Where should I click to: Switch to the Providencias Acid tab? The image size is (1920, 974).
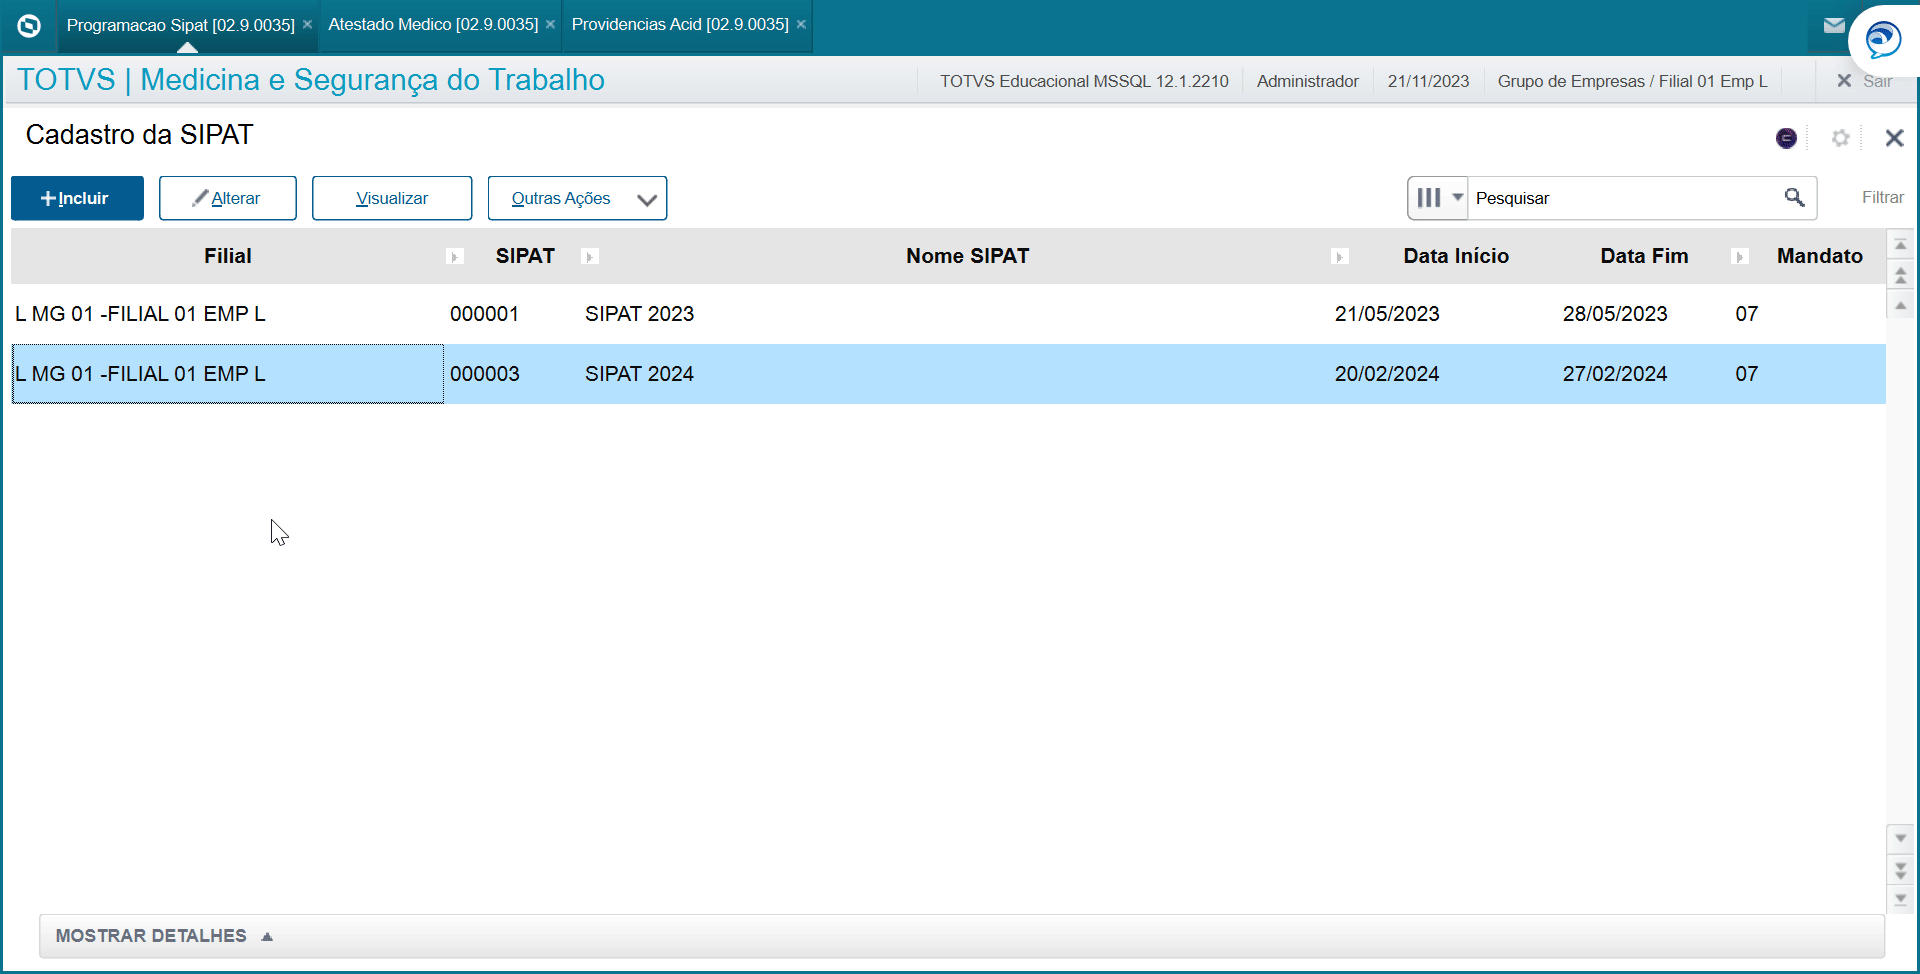tap(679, 25)
